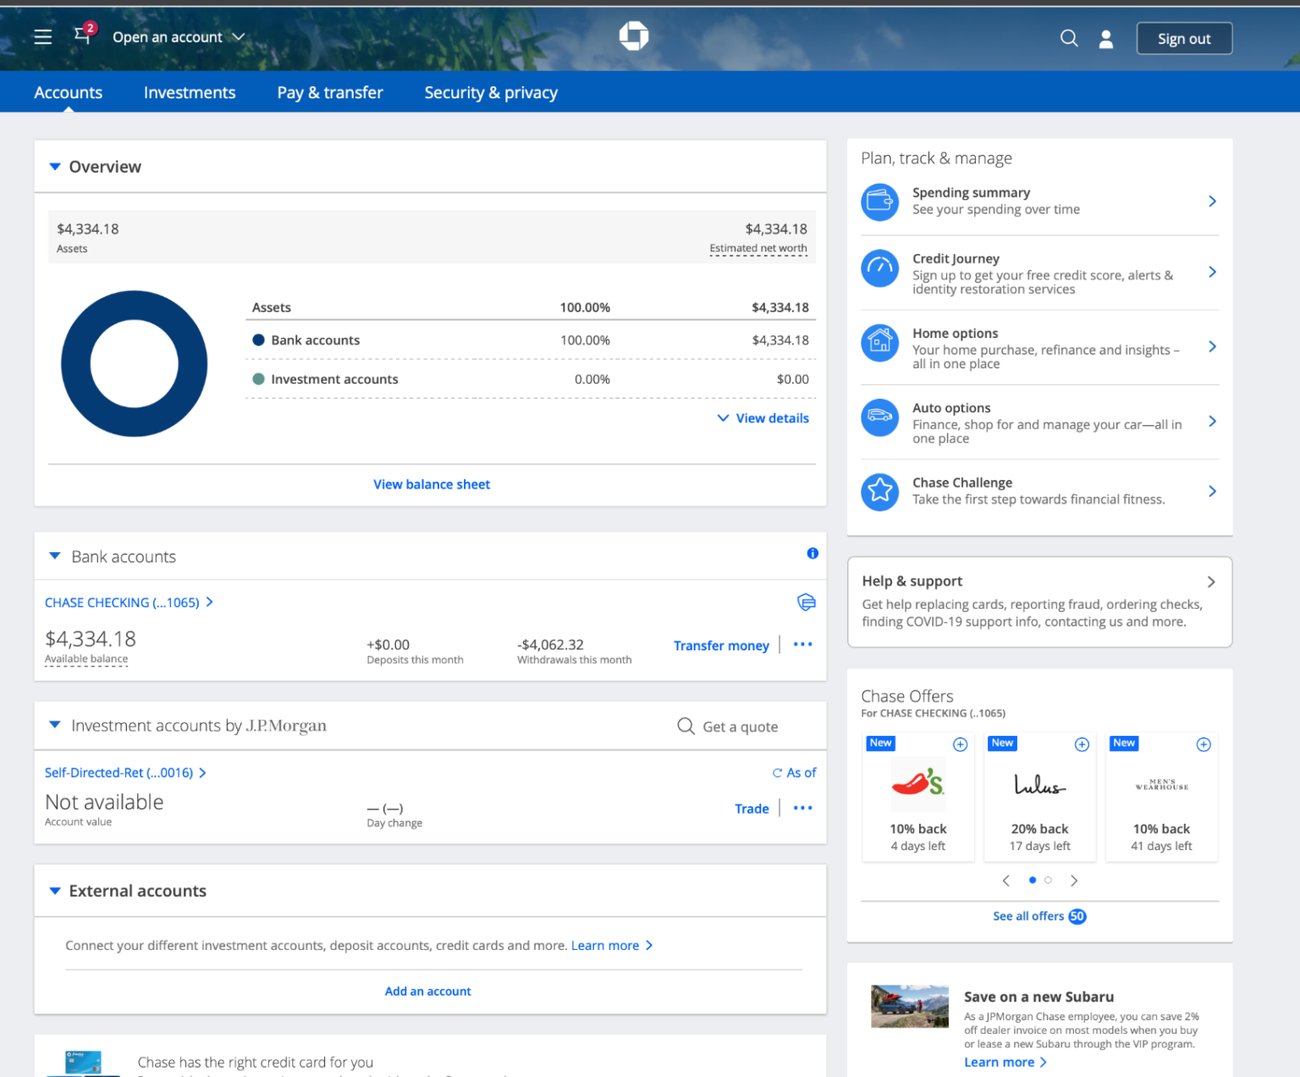Select the Security & privacy tab
1300x1077 pixels.
point(491,92)
